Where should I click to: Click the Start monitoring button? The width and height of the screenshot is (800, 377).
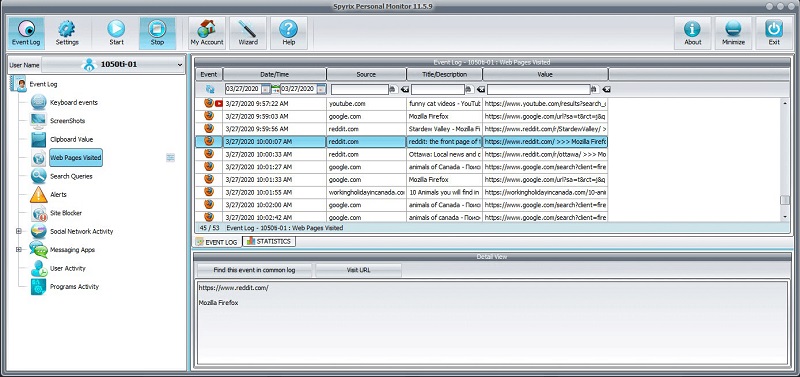click(116, 34)
